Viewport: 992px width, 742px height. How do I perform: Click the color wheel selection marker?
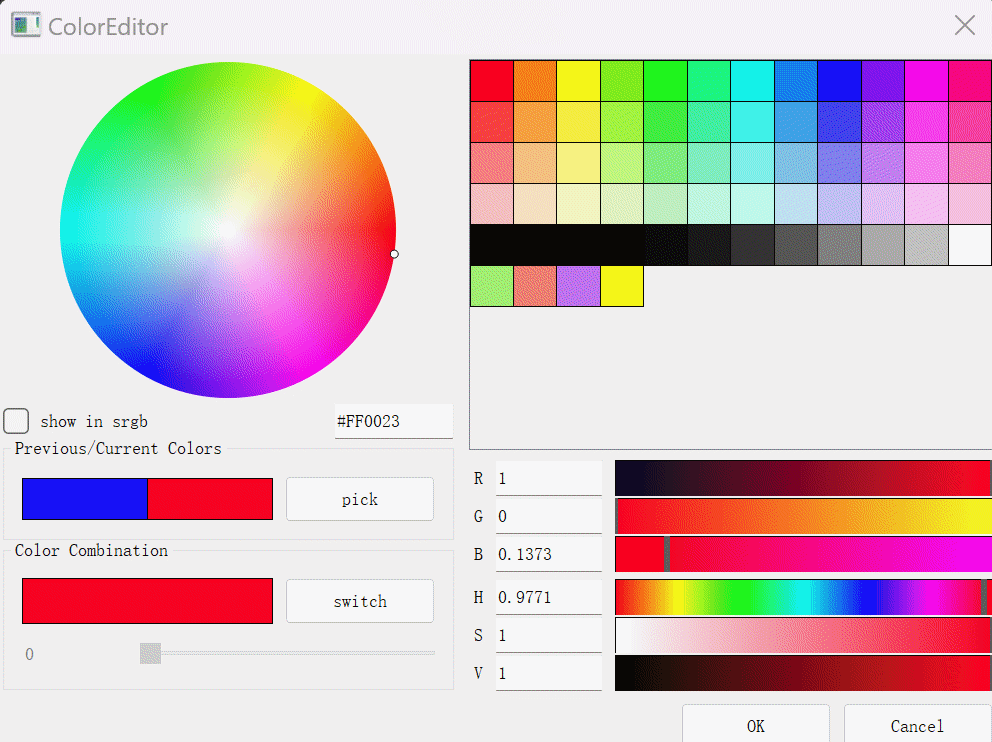(x=394, y=254)
